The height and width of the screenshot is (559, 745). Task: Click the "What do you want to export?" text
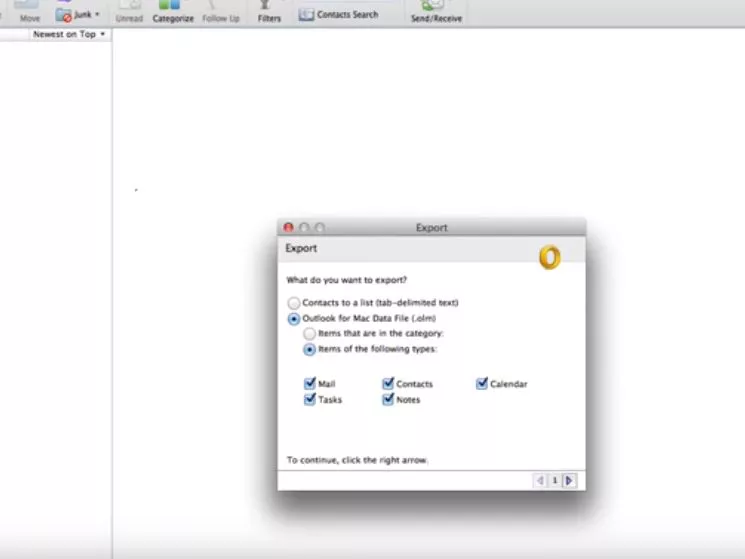pos(346,280)
